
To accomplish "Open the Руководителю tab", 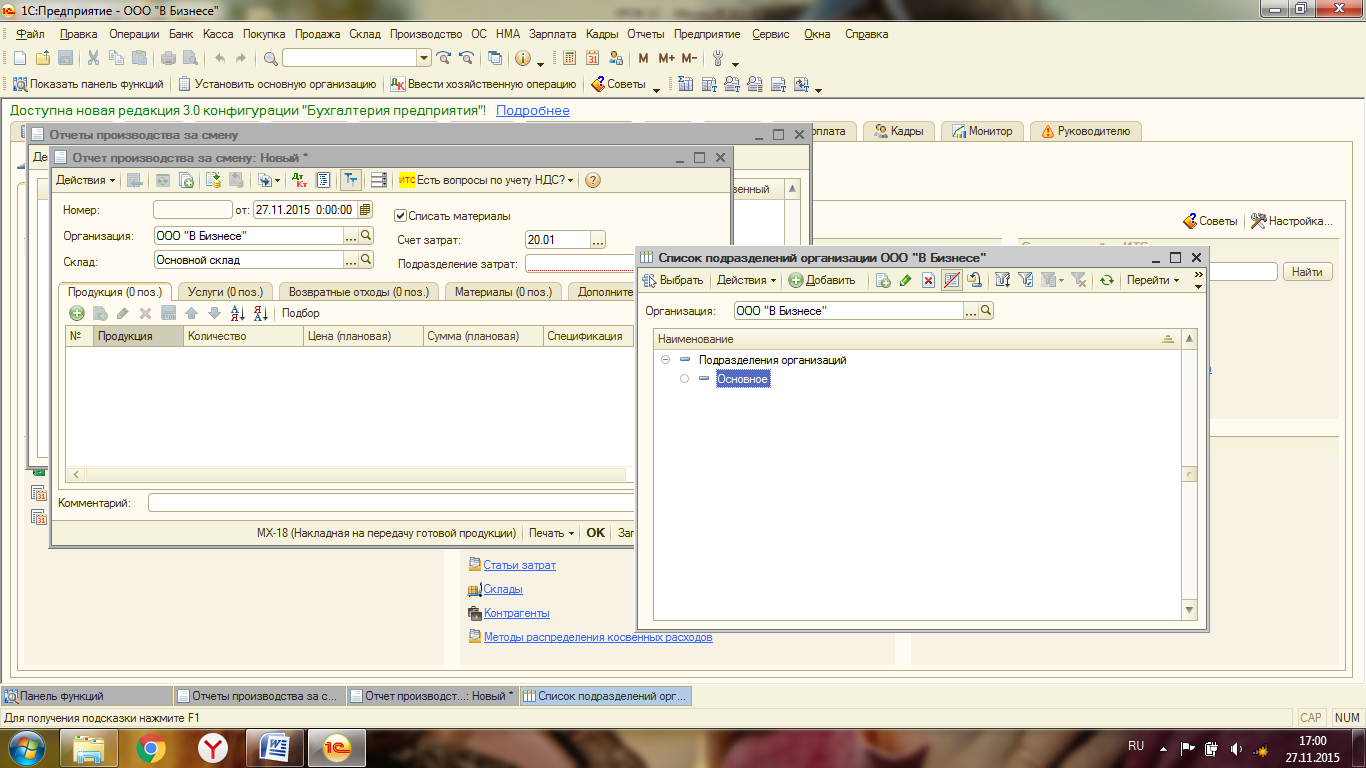I will (x=1085, y=131).
